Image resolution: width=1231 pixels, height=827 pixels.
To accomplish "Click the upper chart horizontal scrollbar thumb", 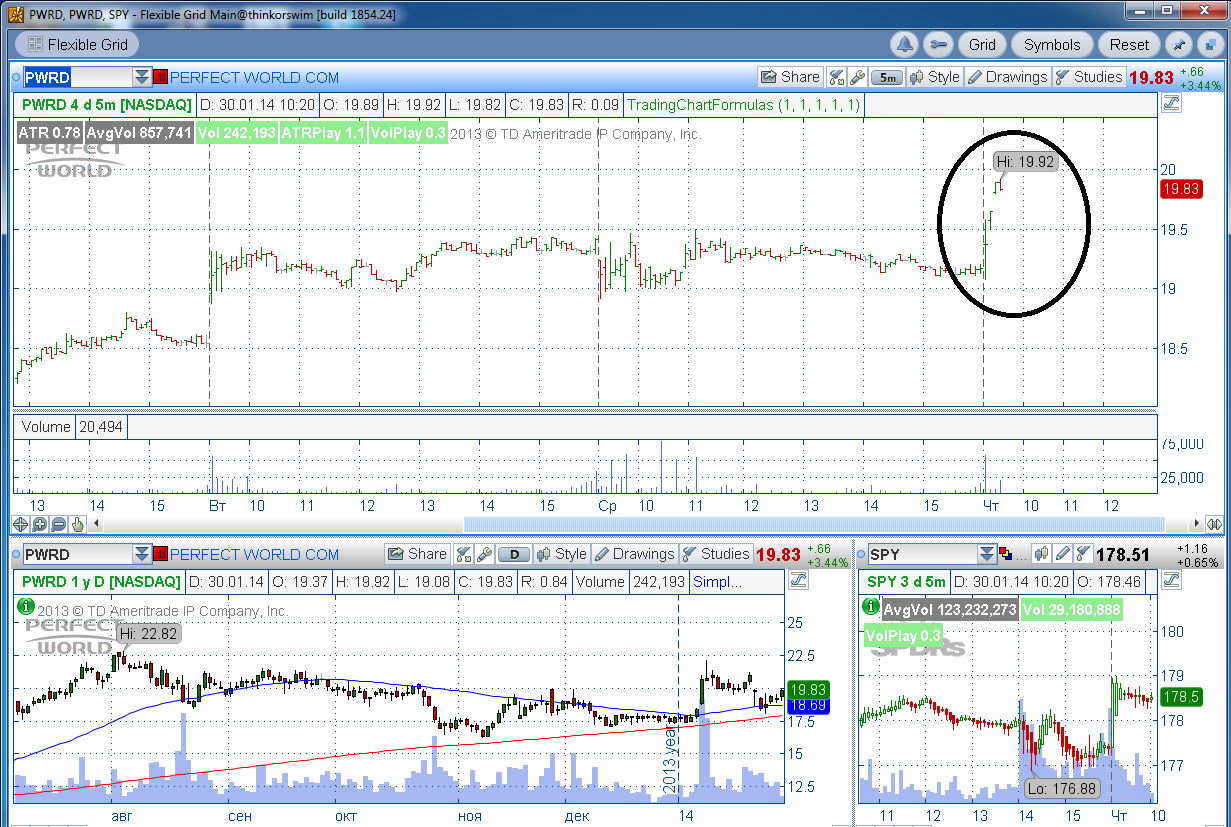I will [814, 524].
